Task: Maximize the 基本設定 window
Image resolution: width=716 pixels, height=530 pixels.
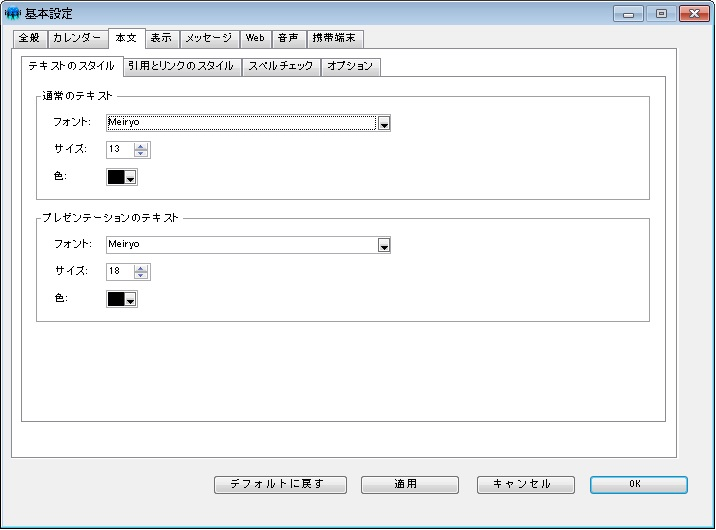Action: tap(661, 14)
